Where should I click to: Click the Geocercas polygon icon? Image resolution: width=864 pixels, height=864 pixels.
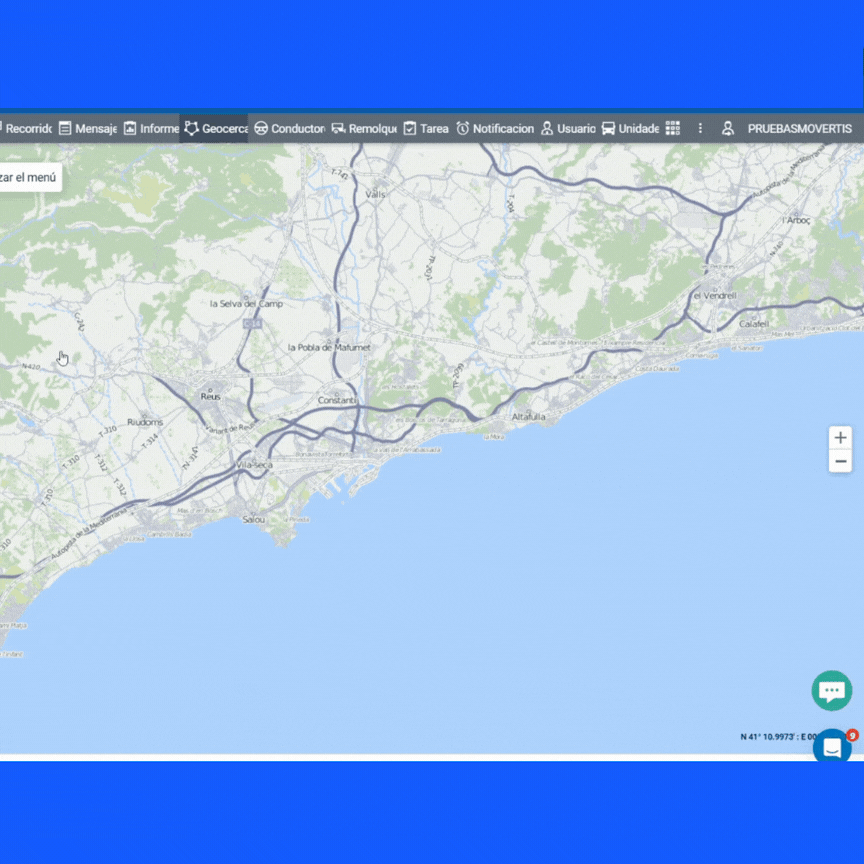[x=191, y=128]
